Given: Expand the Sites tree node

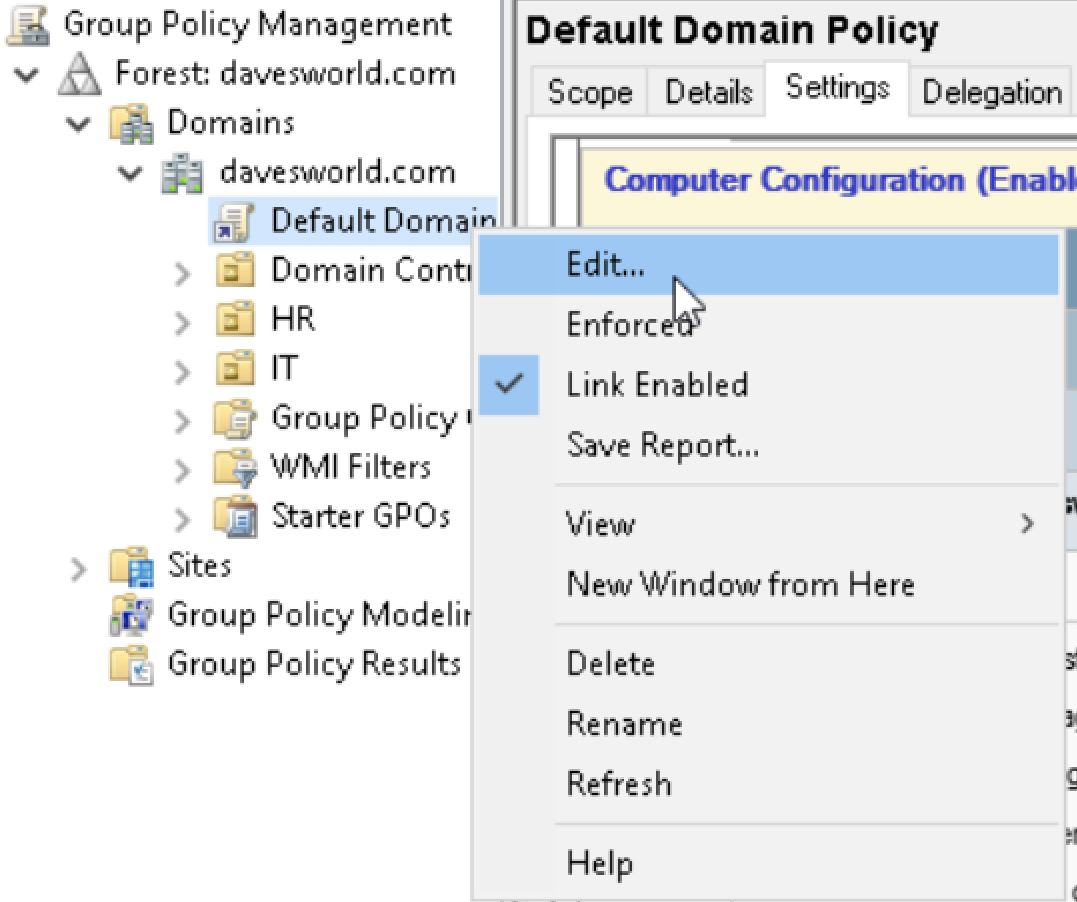Looking at the screenshot, I should 79,568.
